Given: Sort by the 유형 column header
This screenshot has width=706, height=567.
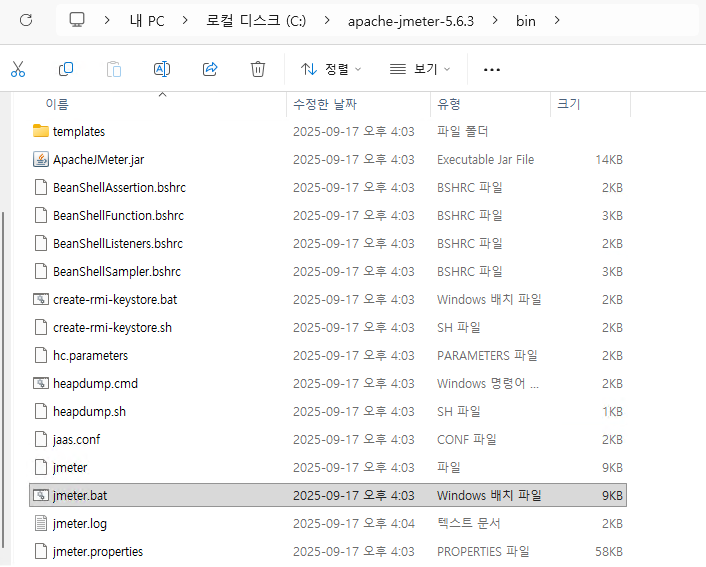Looking at the screenshot, I should click(x=448, y=104).
